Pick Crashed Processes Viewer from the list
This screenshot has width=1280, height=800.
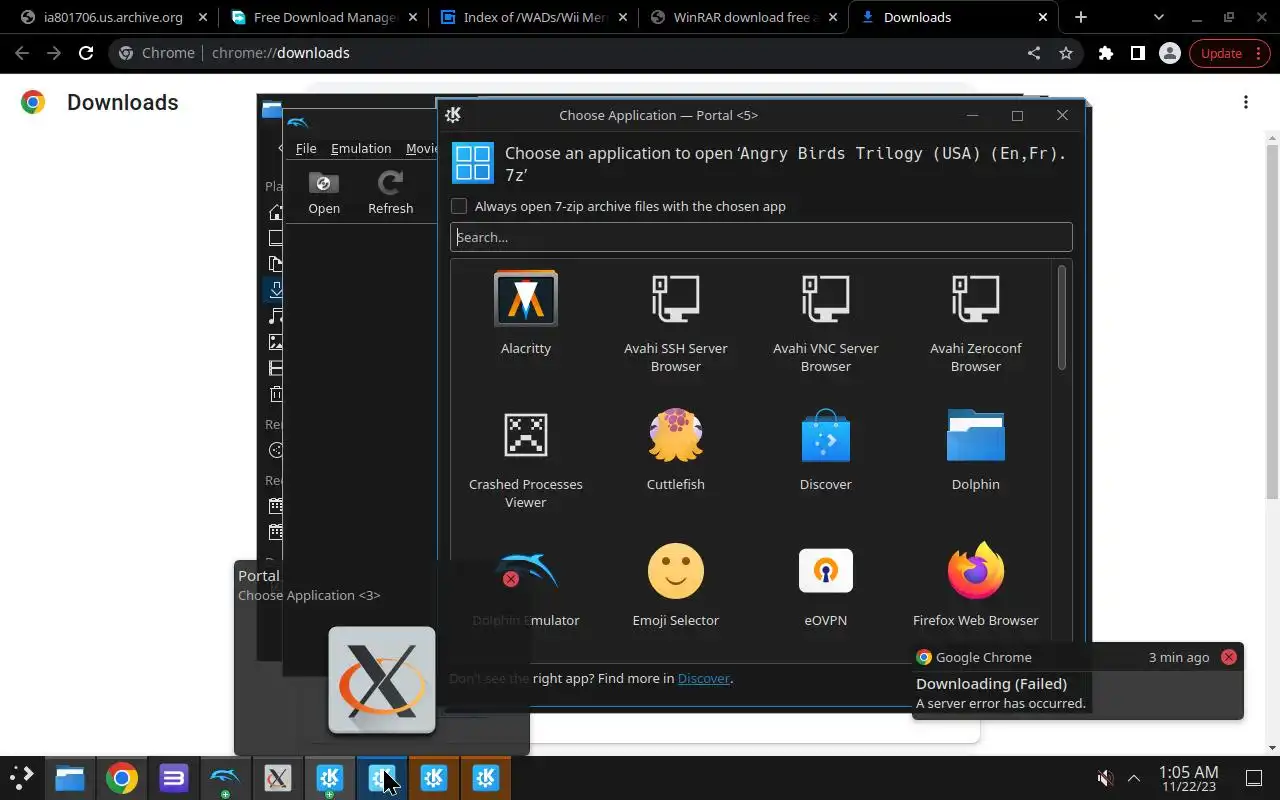[526, 458]
